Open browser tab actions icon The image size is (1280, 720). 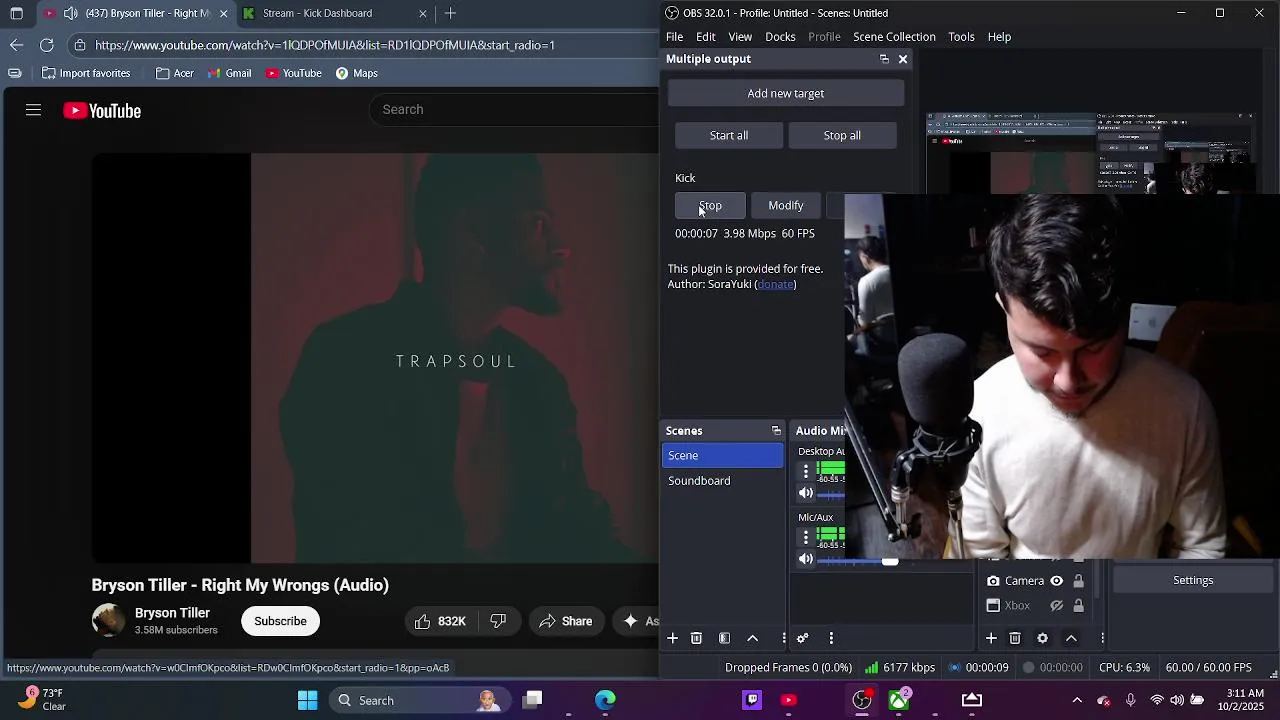pos(16,13)
